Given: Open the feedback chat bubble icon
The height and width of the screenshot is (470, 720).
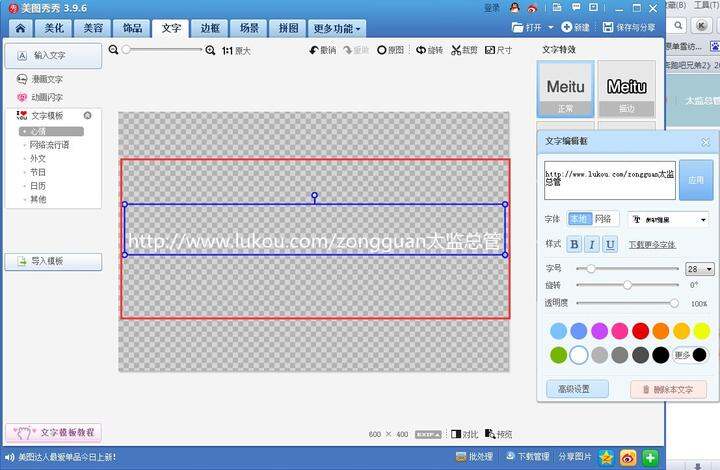Looking at the screenshot, I should click(x=576, y=8).
